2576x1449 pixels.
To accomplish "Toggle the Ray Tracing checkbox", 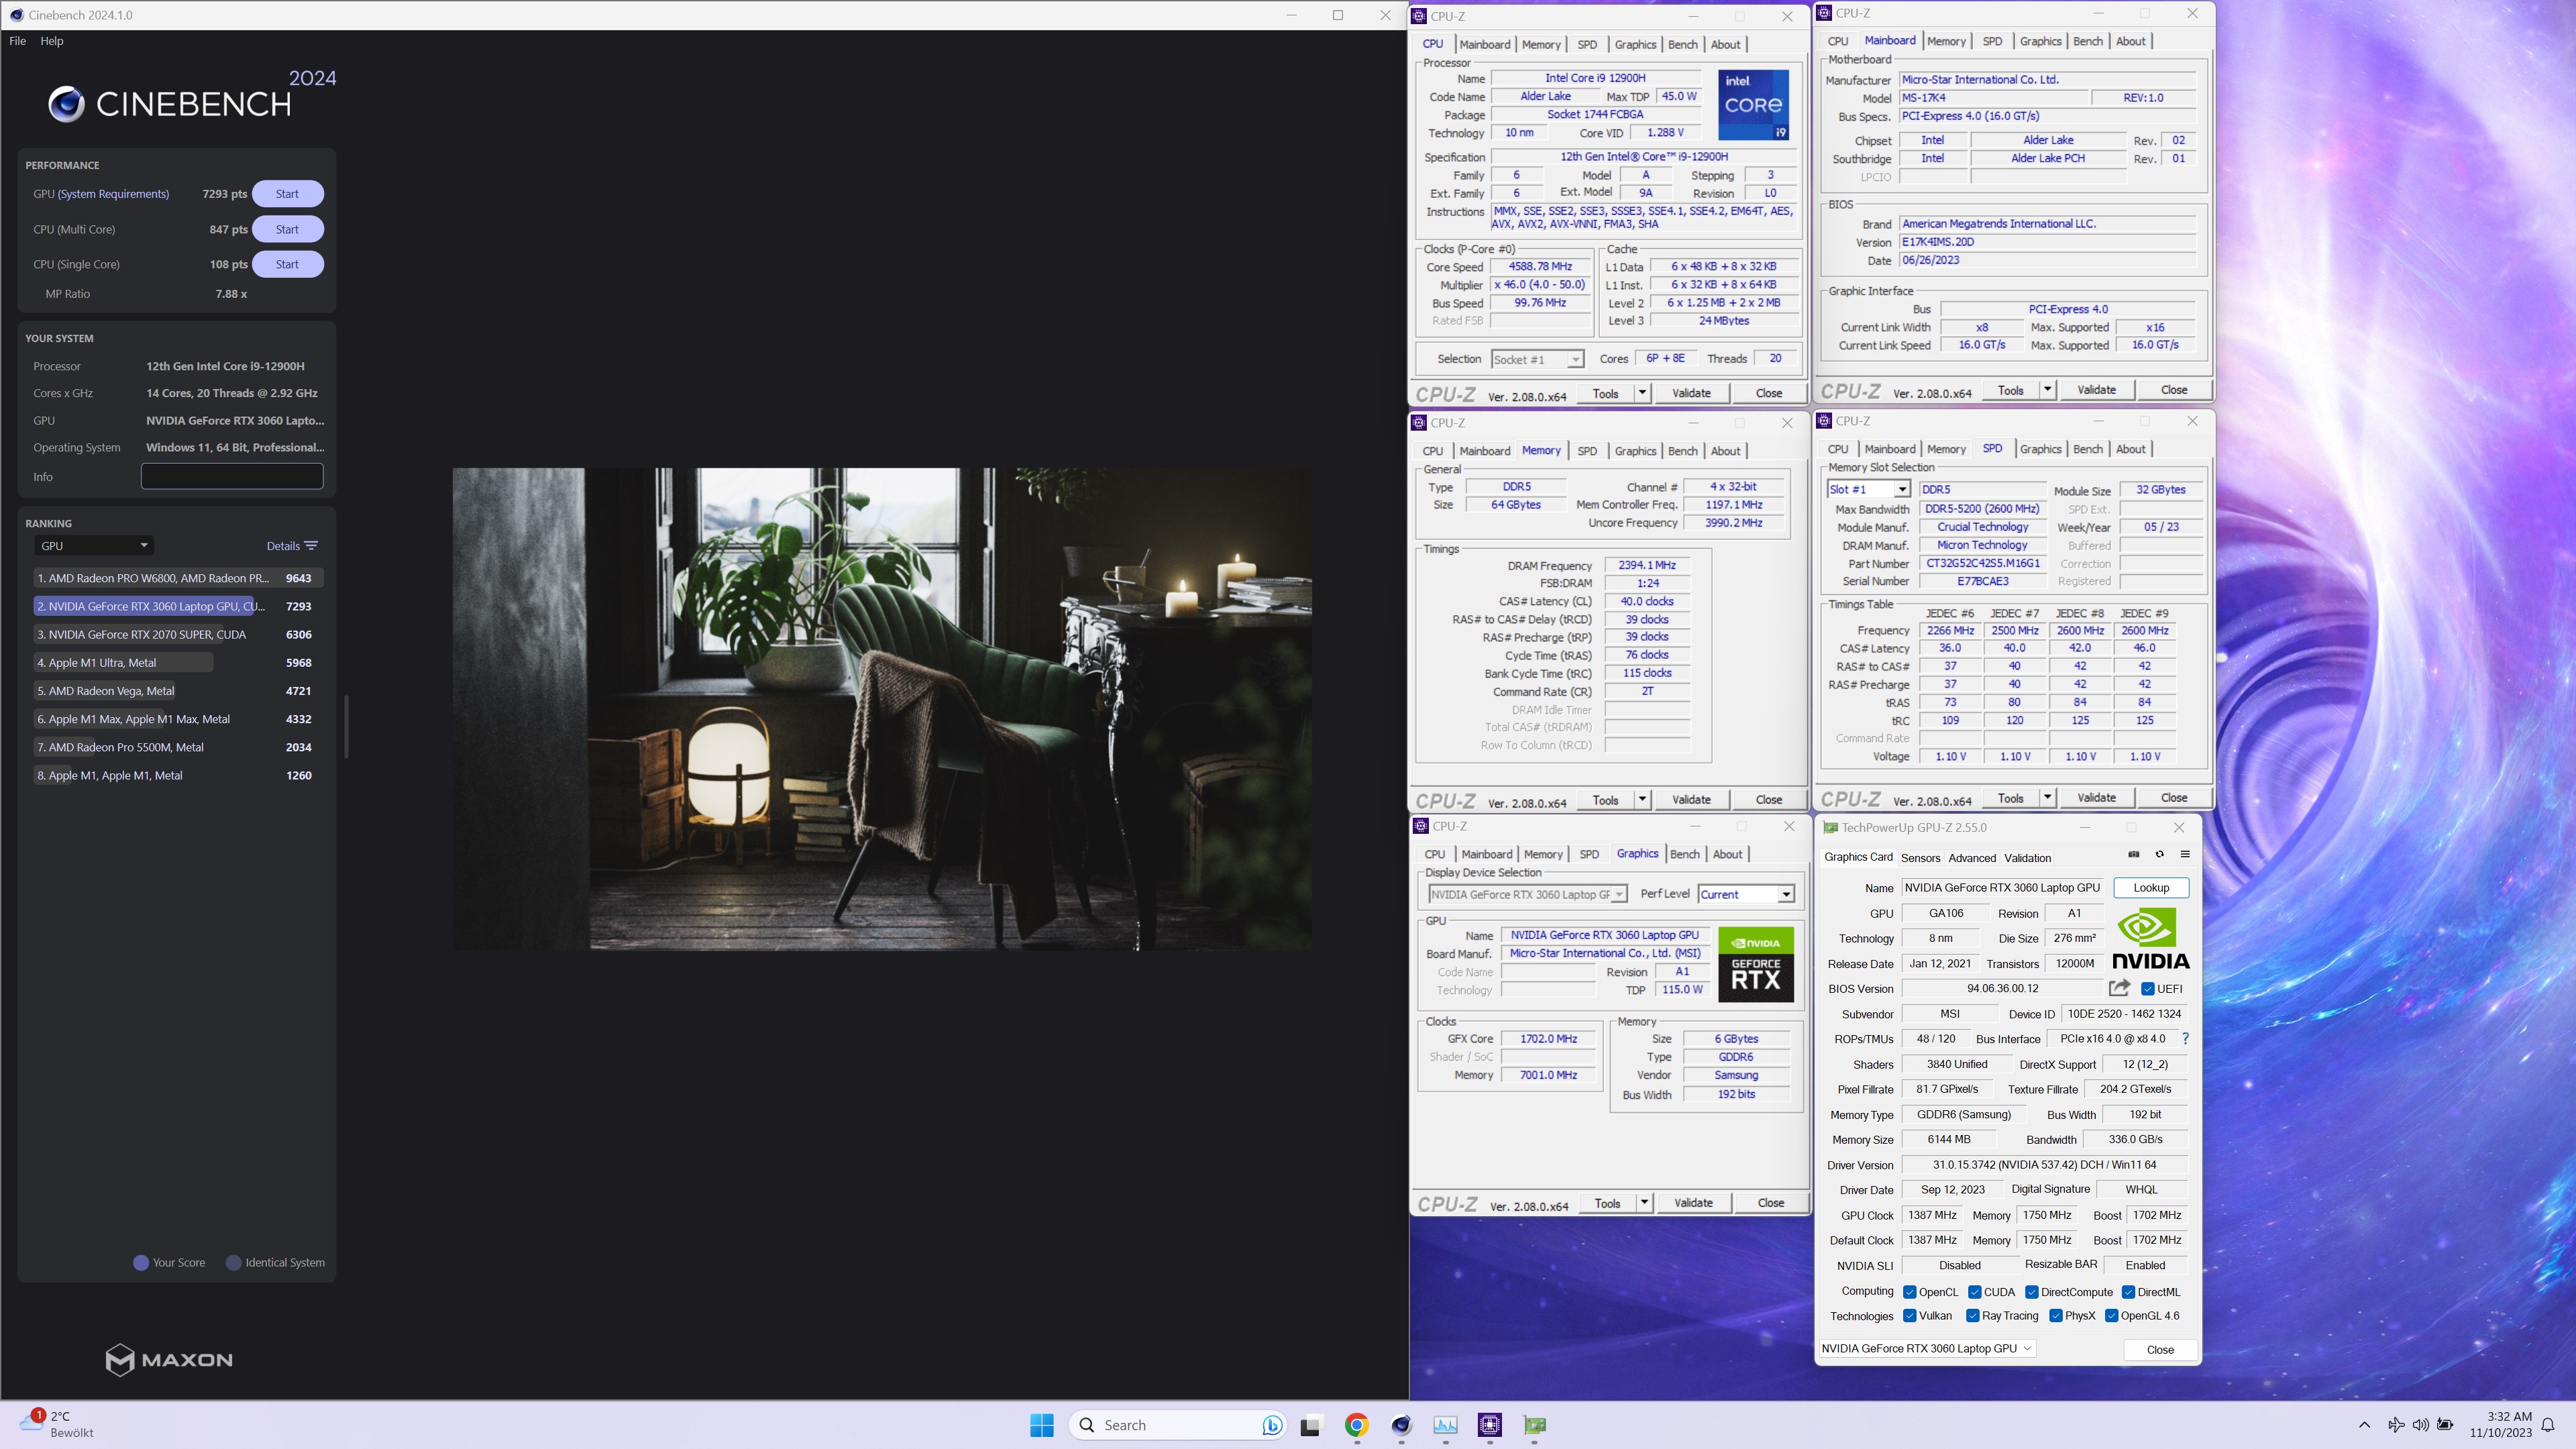I will click(1972, 1316).
